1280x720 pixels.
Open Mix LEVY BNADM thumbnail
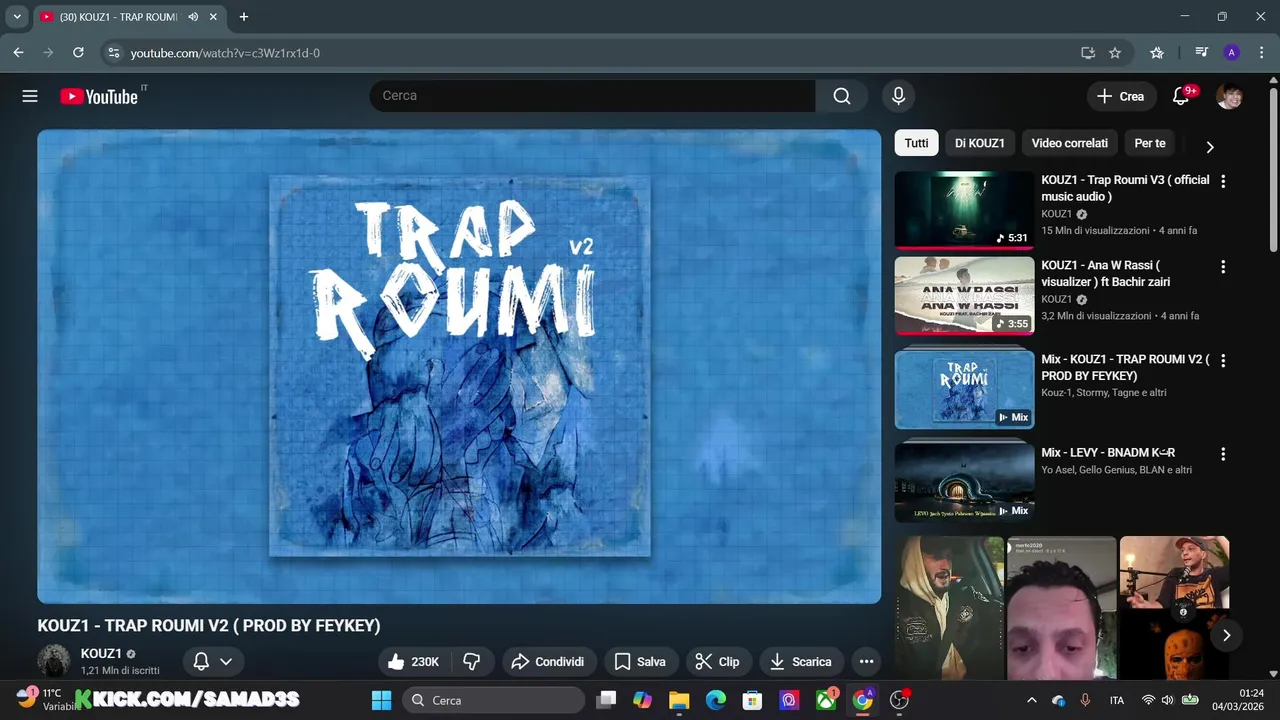click(x=964, y=481)
